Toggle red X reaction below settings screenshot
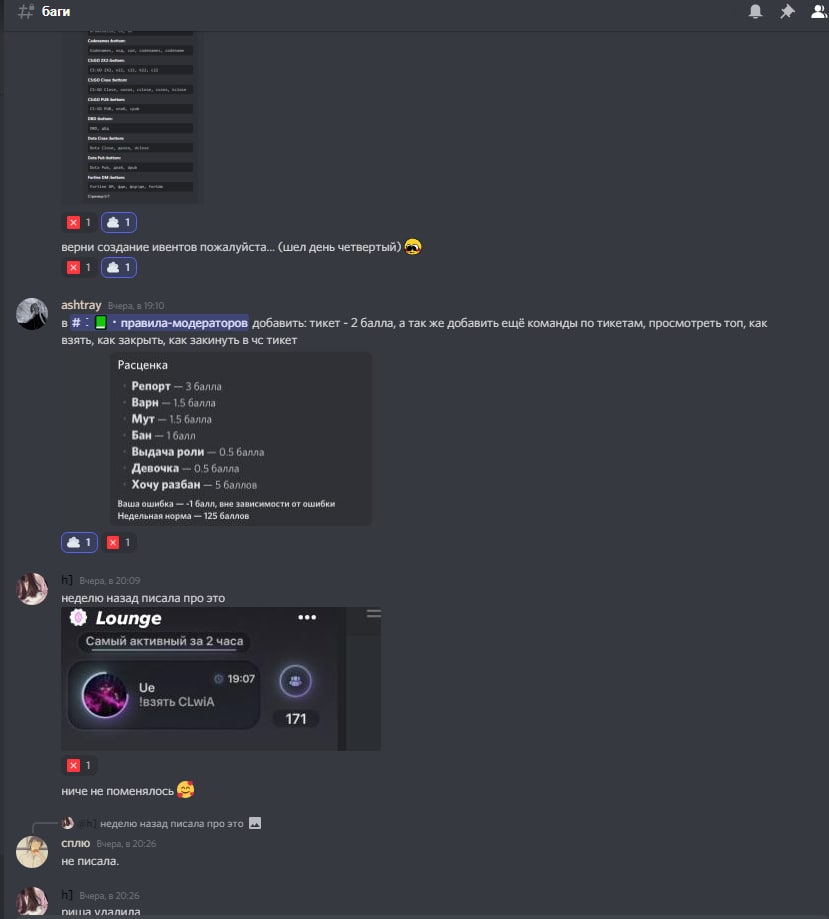 (x=79, y=223)
